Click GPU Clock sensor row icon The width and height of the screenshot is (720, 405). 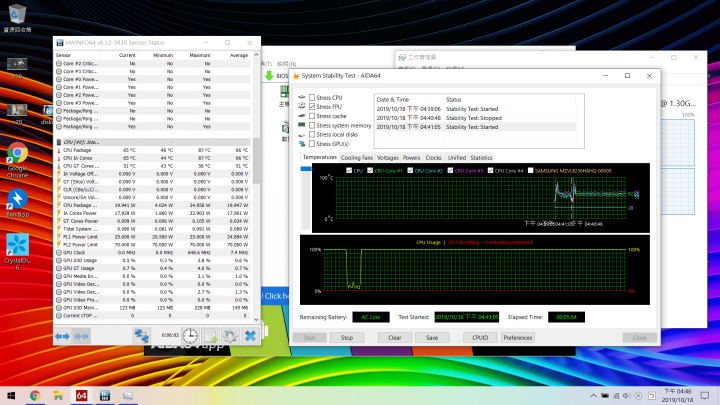point(59,253)
